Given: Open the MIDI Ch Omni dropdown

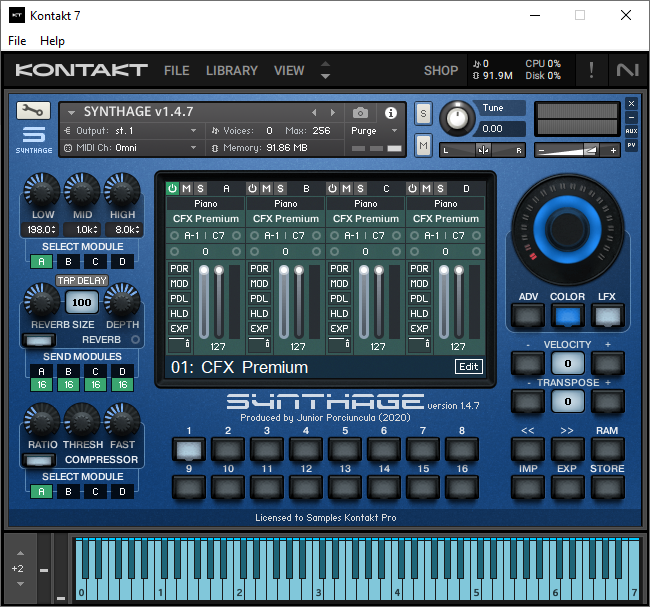Looking at the screenshot, I should pyautogui.click(x=131, y=148).
